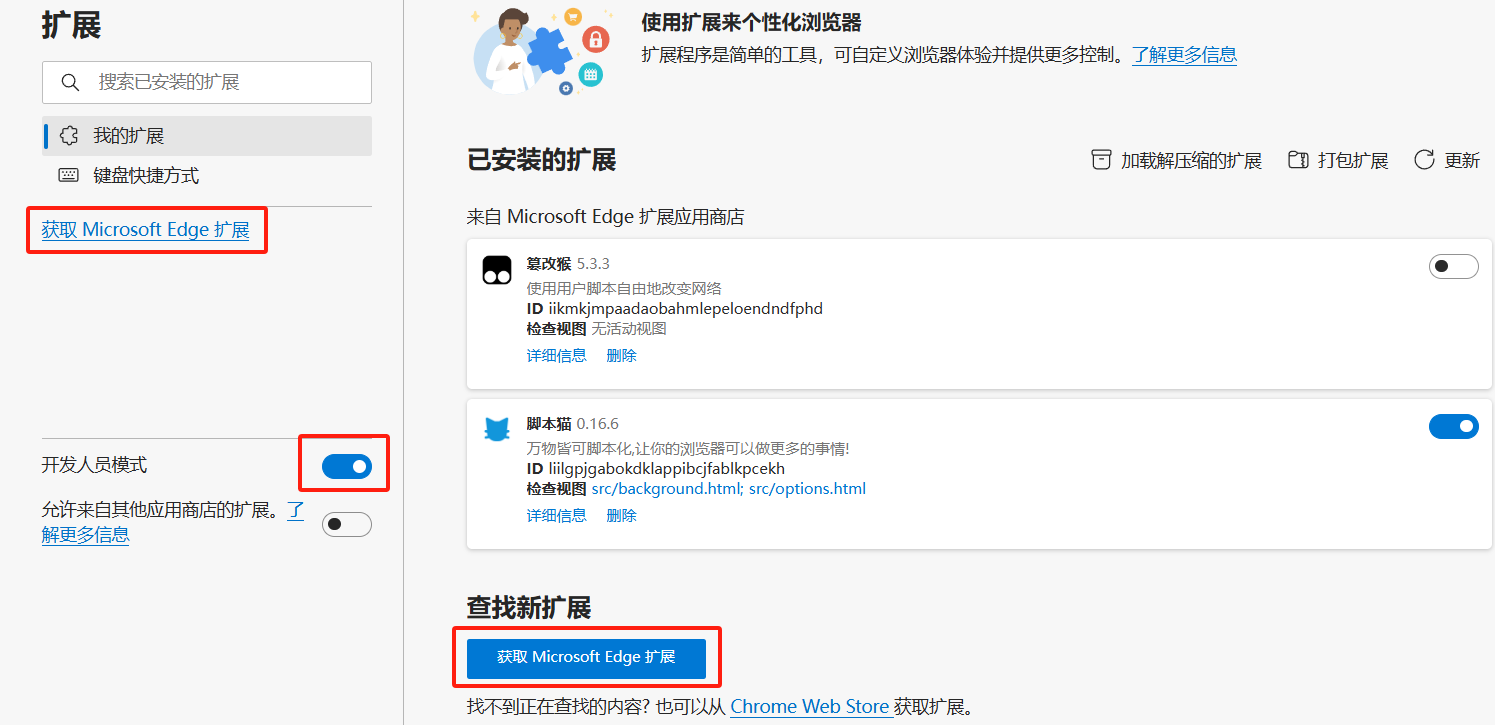Click 删除 for 篡改猴
The width and height of the screenshot is (1495, 725).
pyautogui.click(x=621, y=356)
